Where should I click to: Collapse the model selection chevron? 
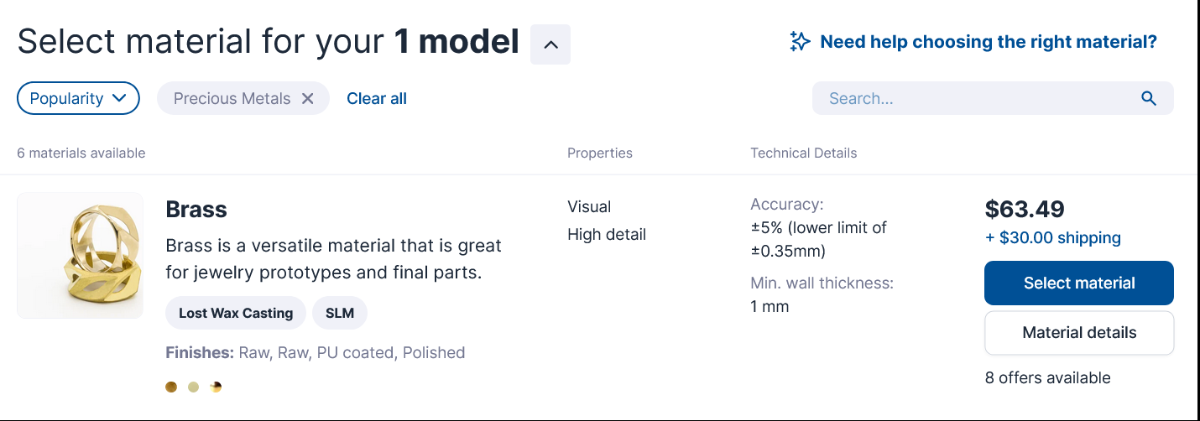pos(550,44)
